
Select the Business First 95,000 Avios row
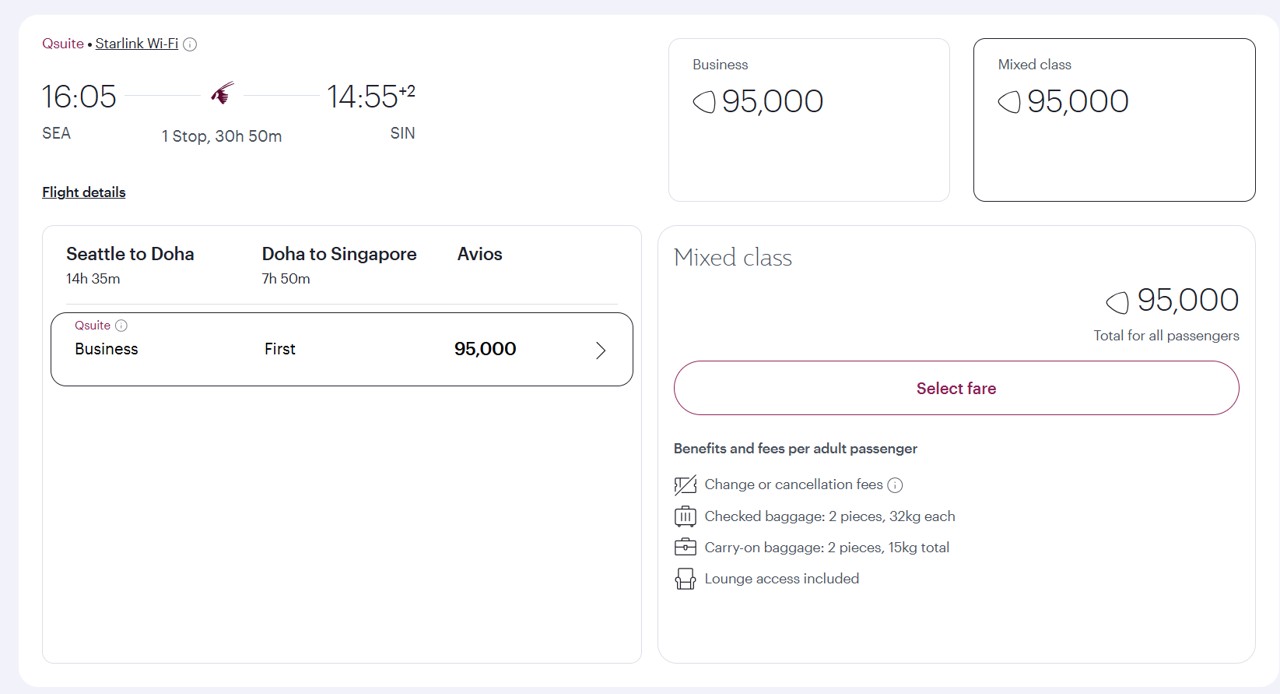click(340, 350)
